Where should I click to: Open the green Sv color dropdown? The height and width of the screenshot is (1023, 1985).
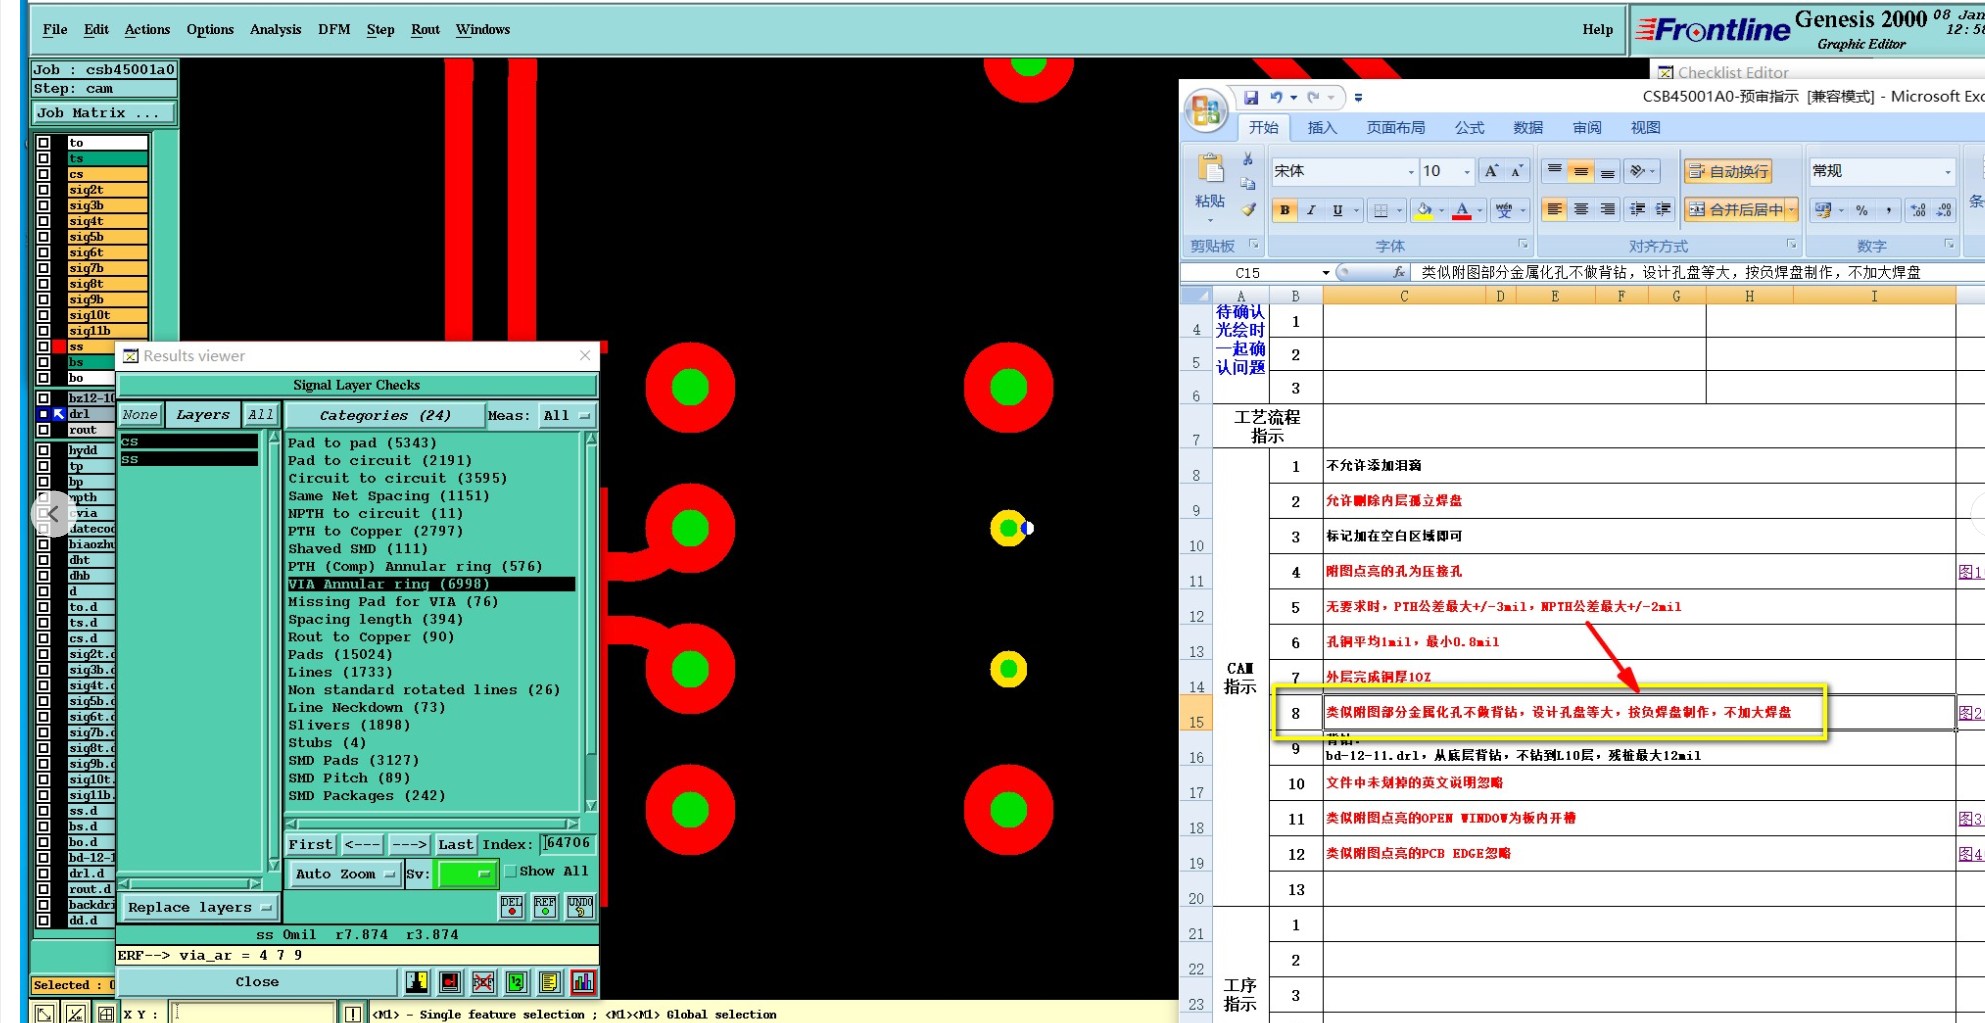coord(466,874)
